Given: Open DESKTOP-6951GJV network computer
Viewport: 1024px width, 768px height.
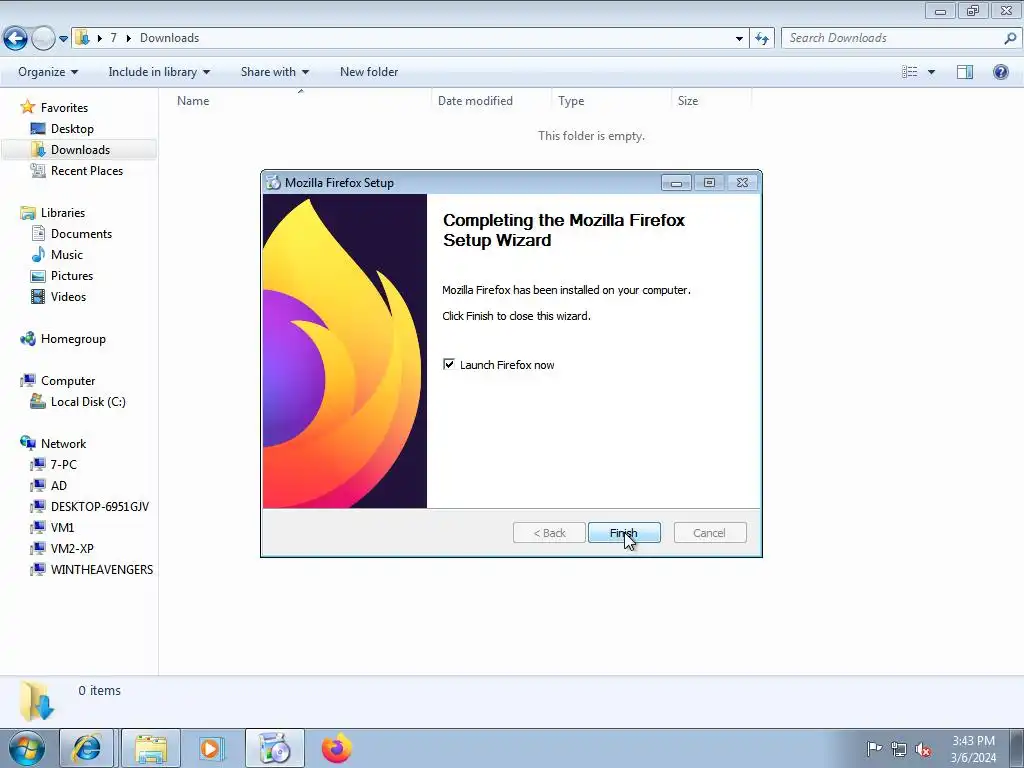Looking at the screenshot, I should 99,506.
